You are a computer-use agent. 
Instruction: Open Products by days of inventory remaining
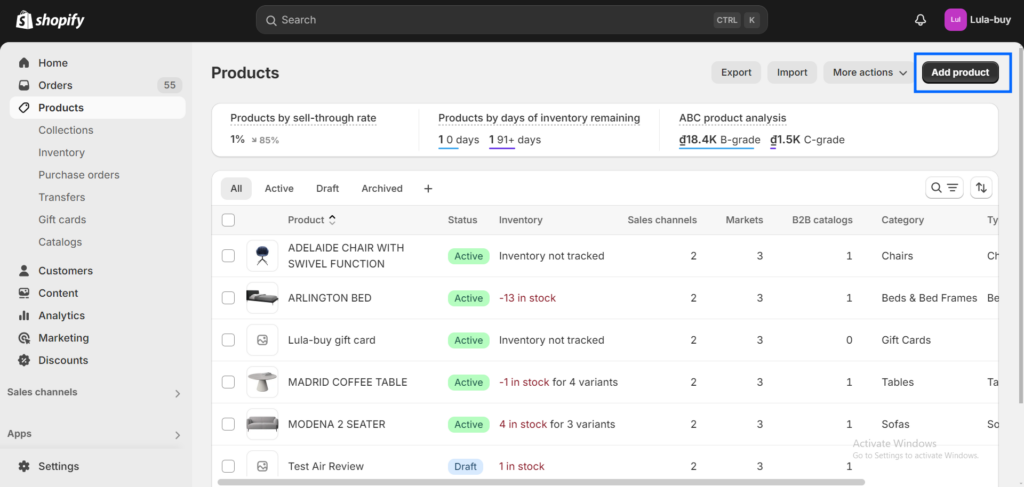click(x=539, y=118)
